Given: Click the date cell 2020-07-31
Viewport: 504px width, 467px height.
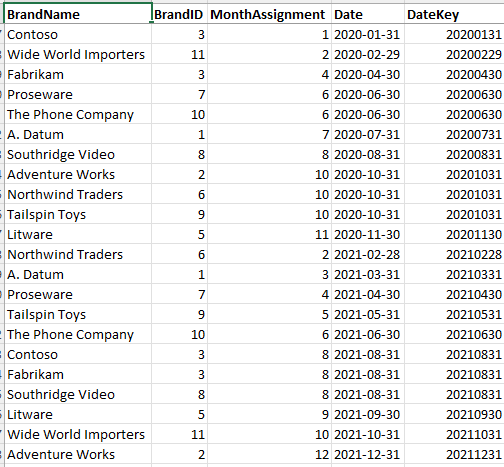Looking at the screenshot, I should point(368,134).
